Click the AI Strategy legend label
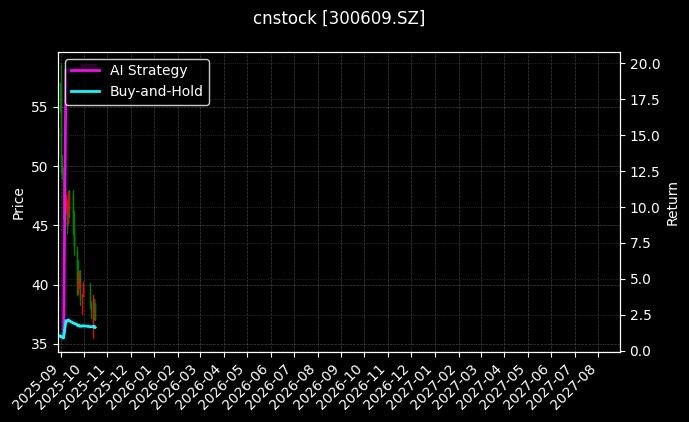The height and width of the screenshot is (422, 689). coord(148,70)
